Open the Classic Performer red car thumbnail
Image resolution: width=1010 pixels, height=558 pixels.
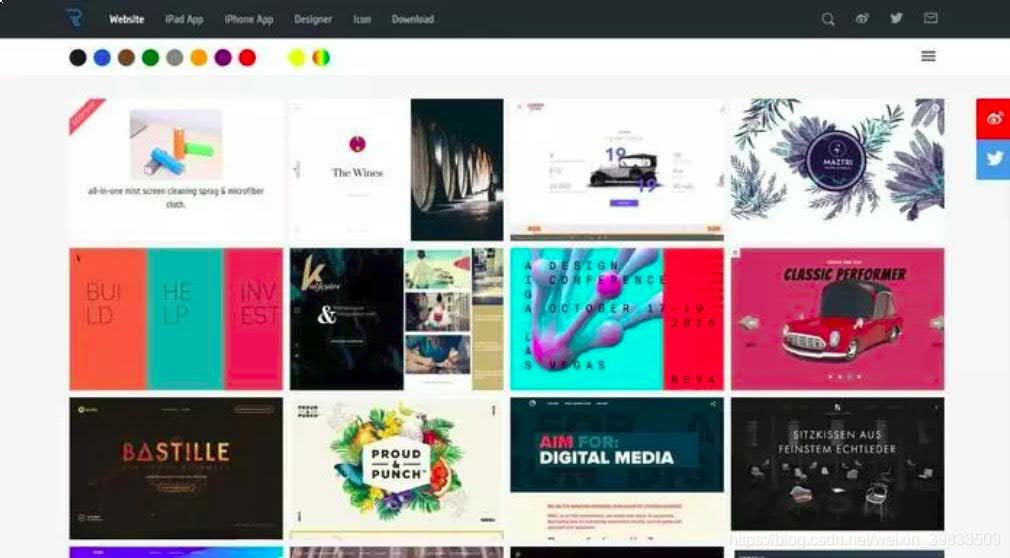point(837,319)
